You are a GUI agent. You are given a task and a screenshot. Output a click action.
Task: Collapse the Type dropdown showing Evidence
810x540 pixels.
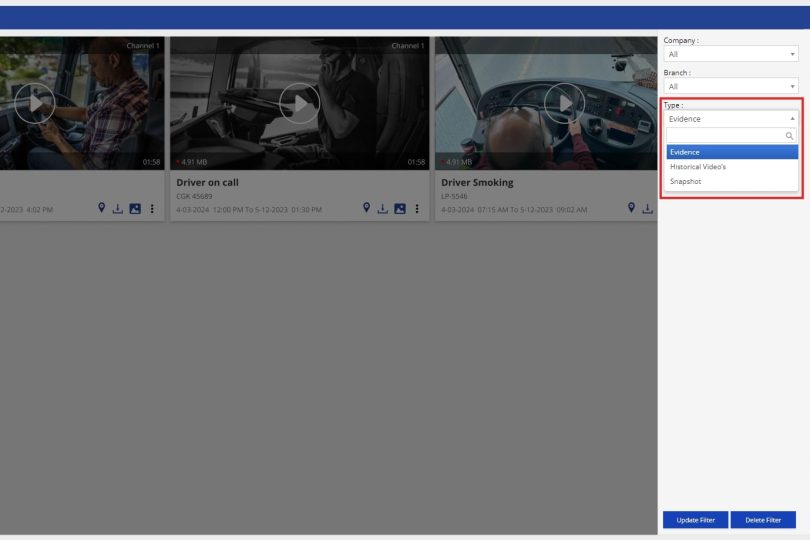coord(731,118)
